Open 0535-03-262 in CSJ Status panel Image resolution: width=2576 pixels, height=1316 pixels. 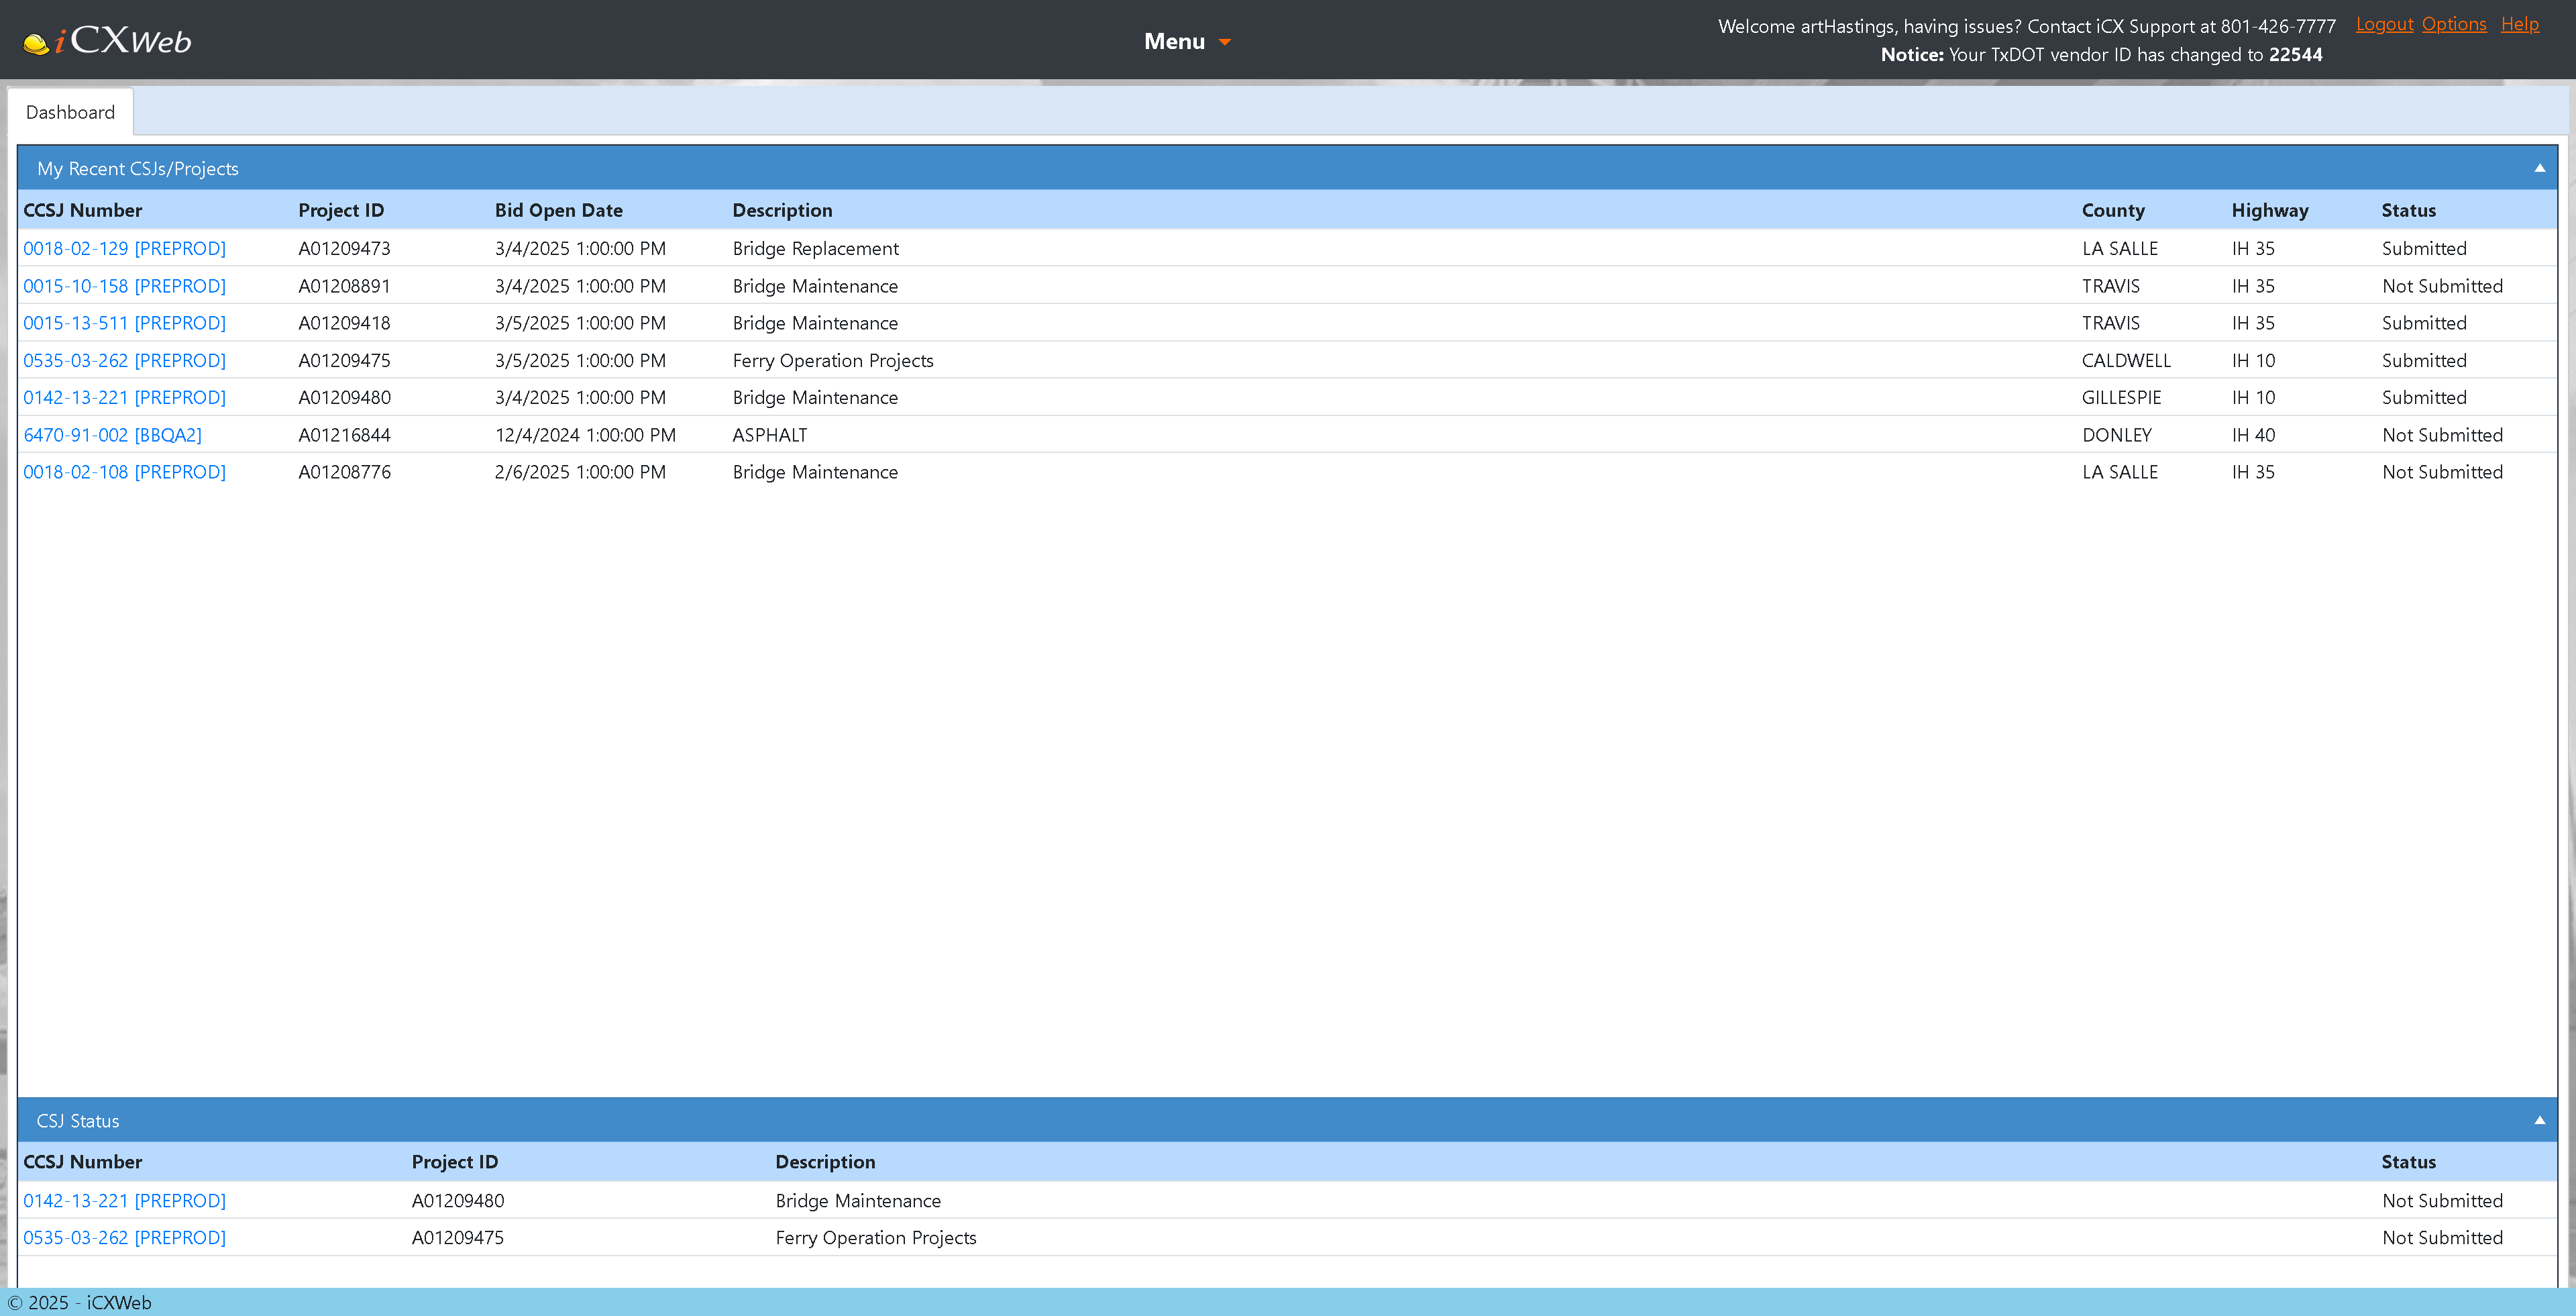(125, 1237)
